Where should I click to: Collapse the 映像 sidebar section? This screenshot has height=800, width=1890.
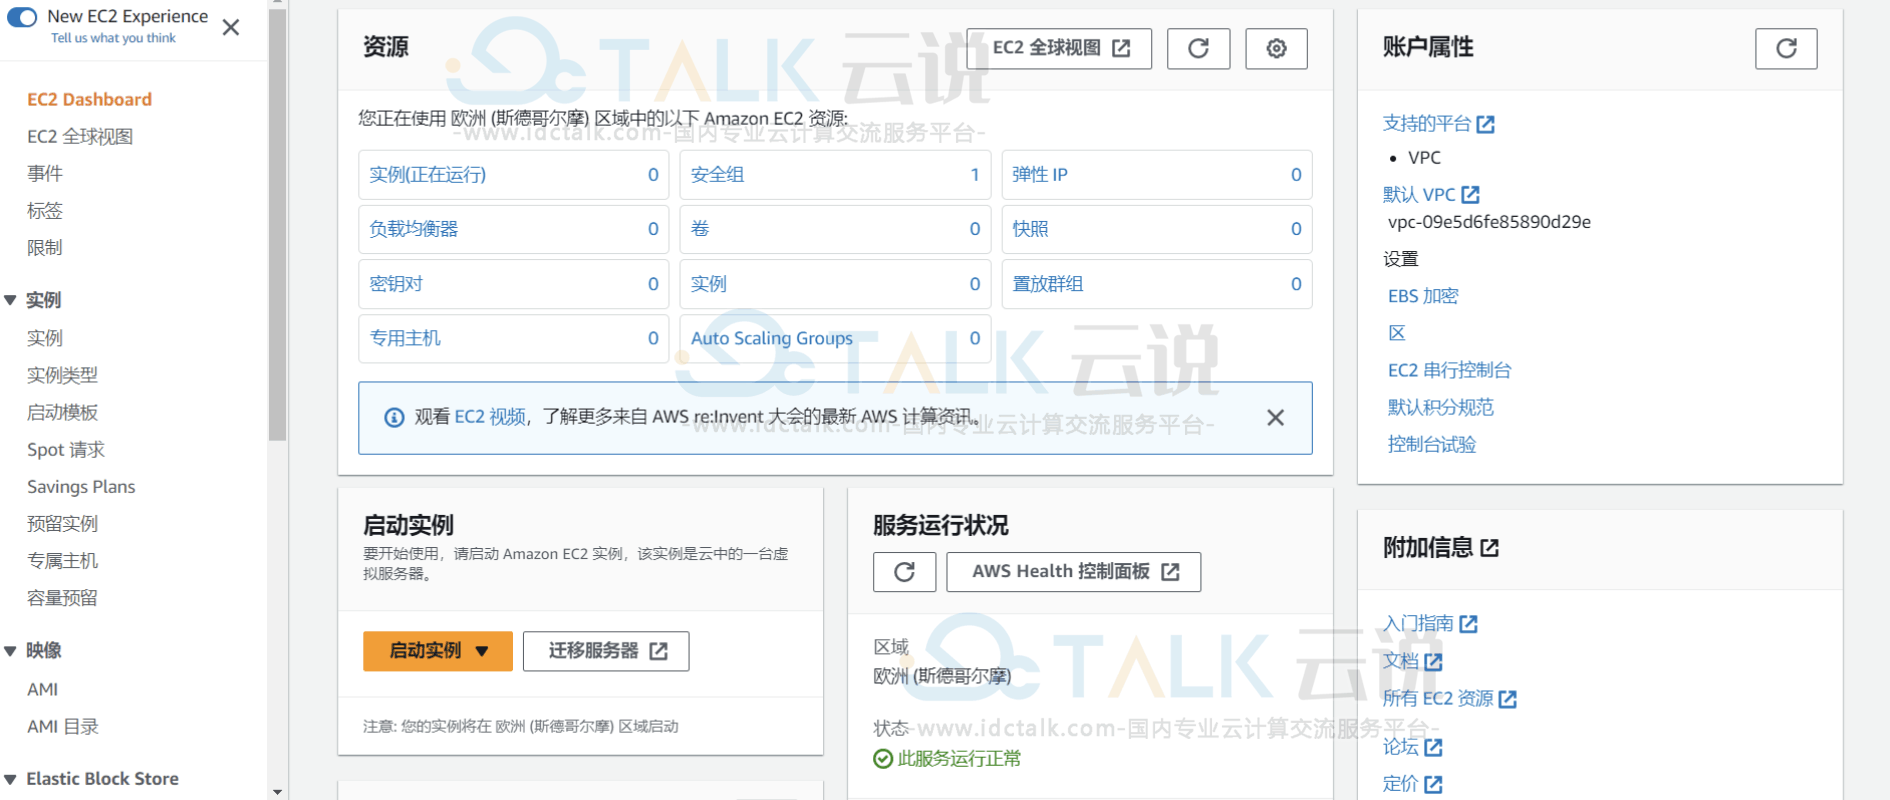pos(11,651)
